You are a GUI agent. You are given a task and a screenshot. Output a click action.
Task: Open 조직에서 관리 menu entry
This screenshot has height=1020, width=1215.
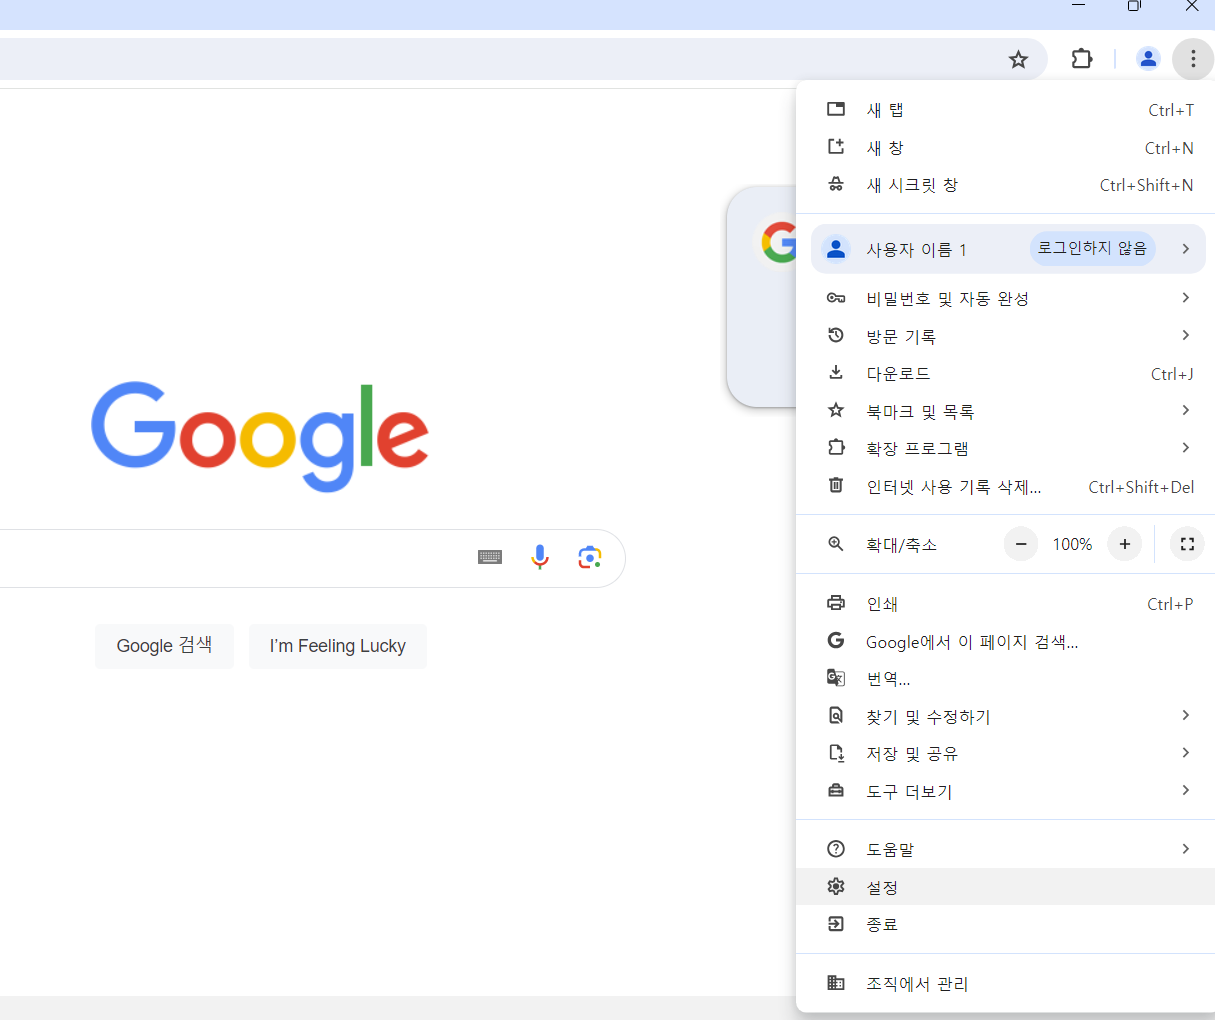point(1005,983)
